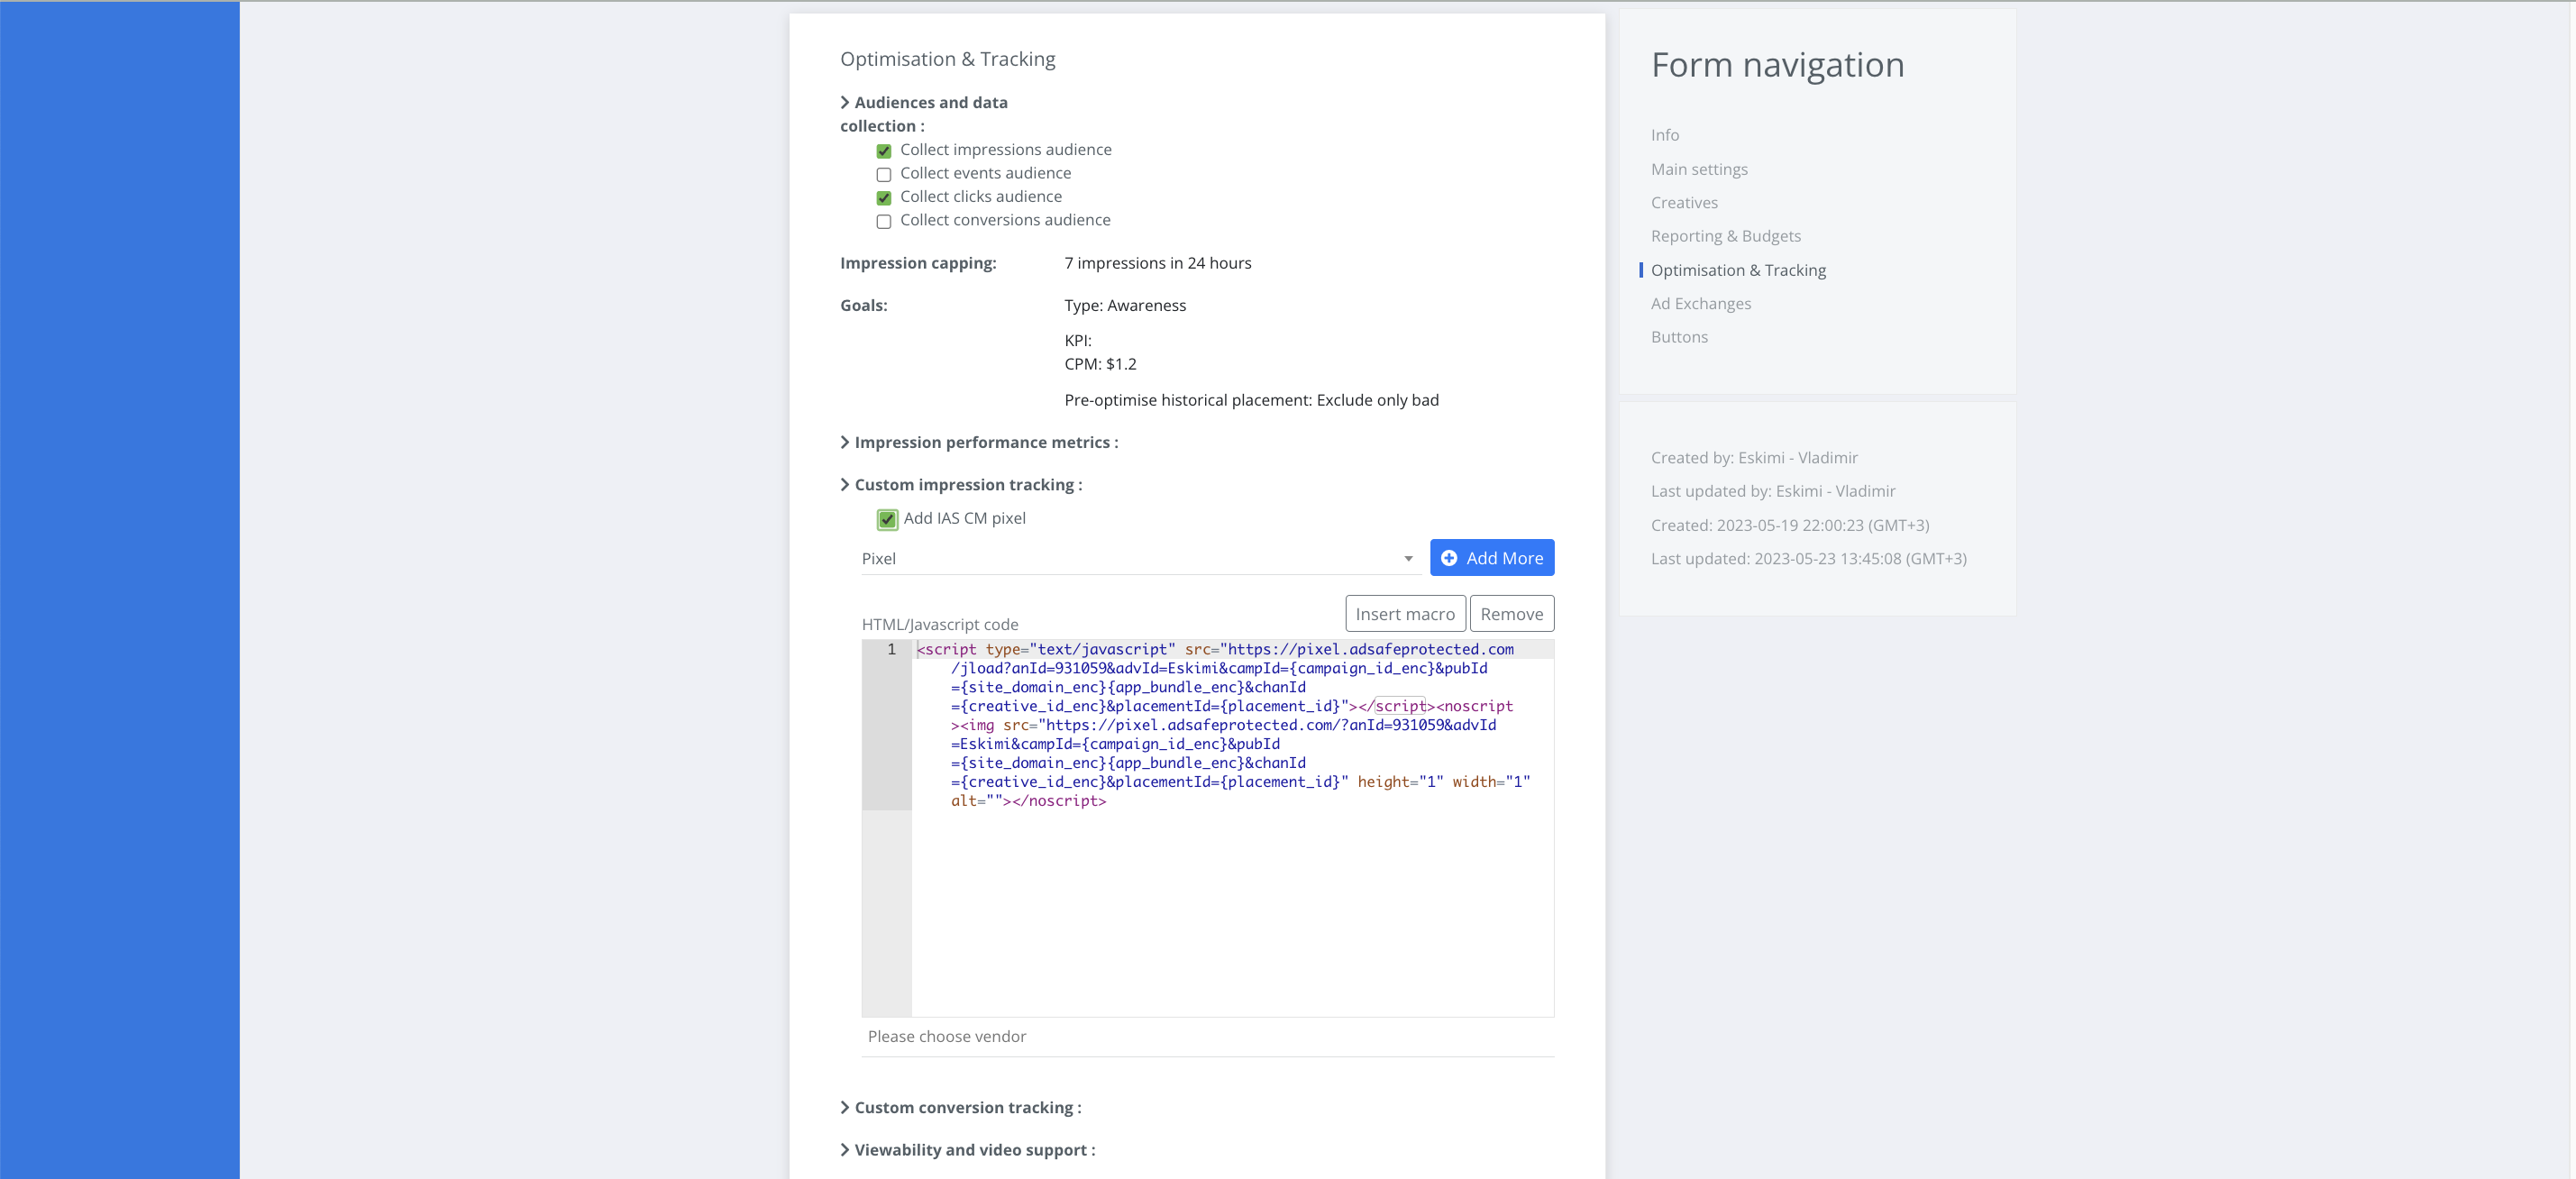Go to Buttons in form navigation
The image size is (2576, 1179).
point(1679,337)
